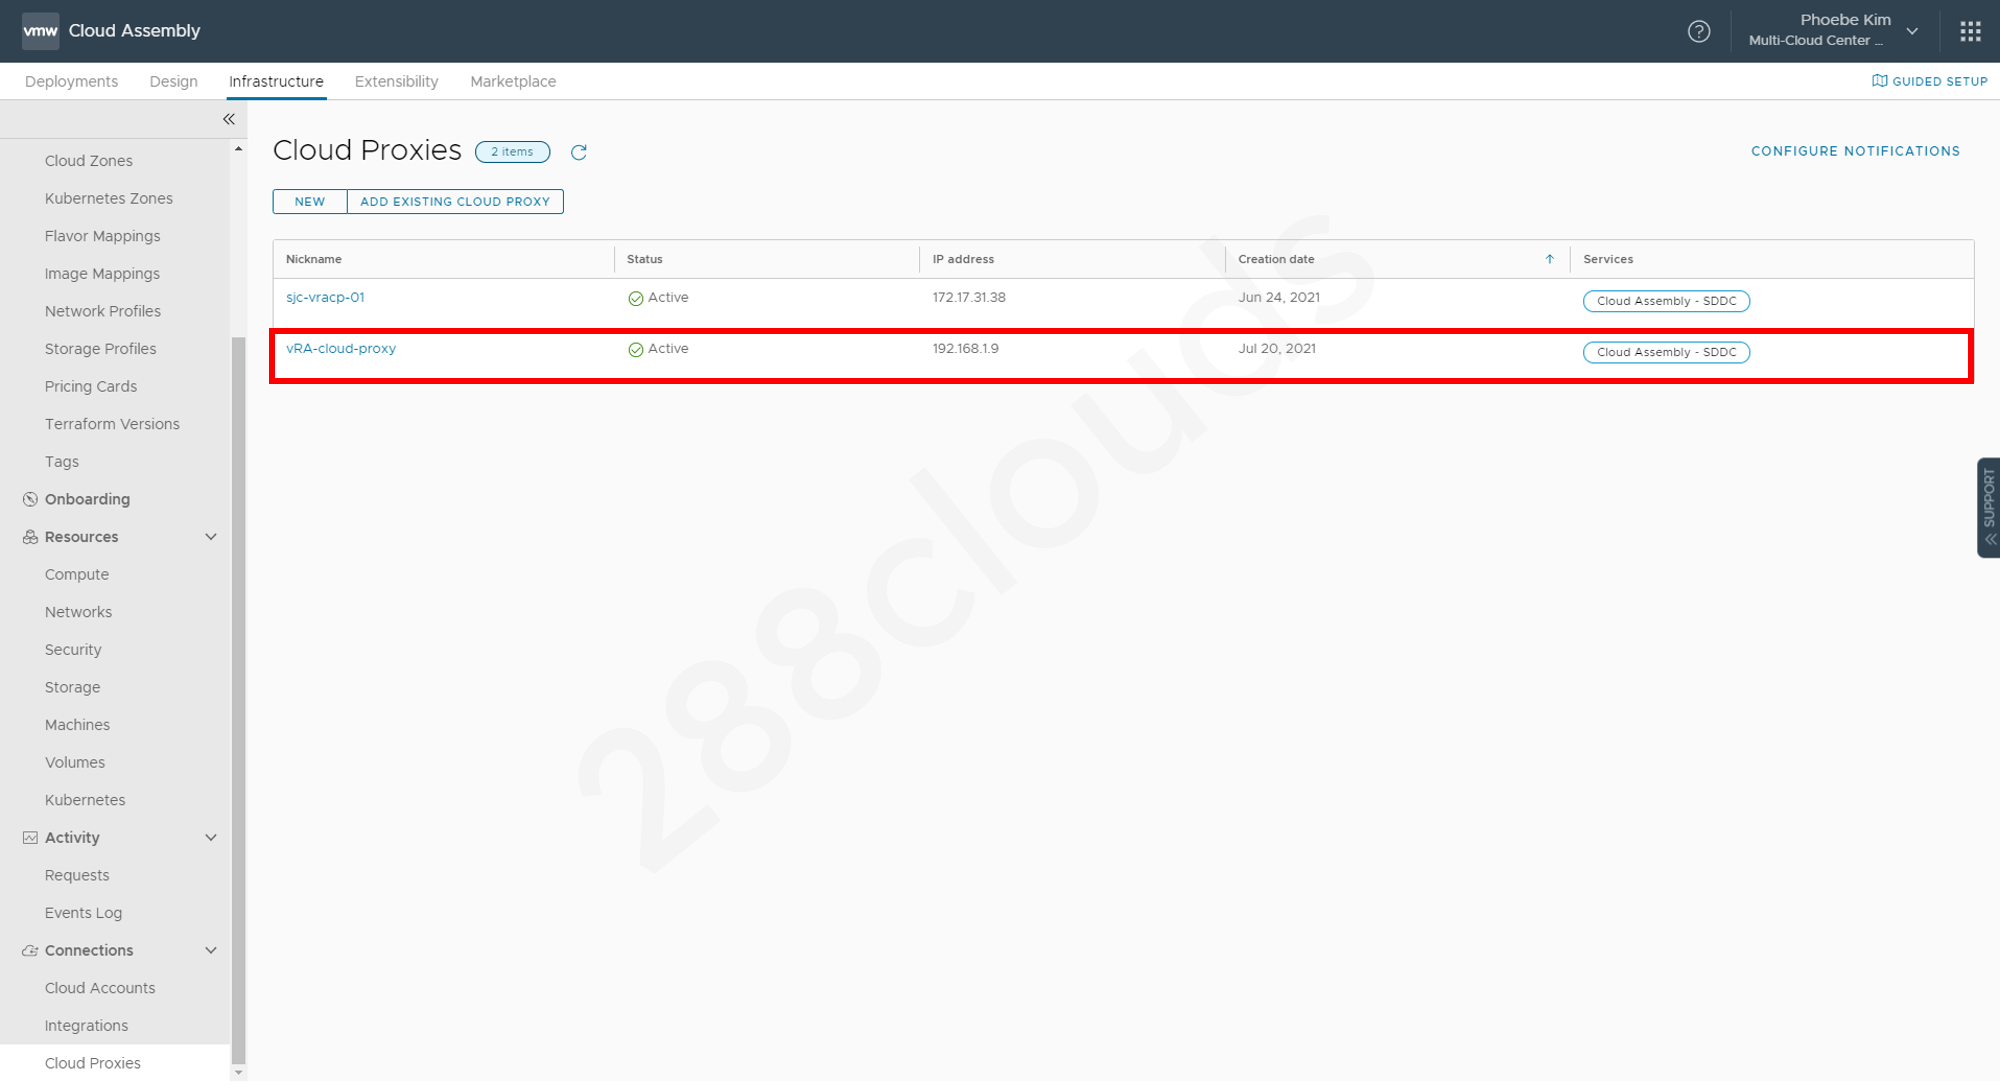The width and height of the screenshot is (2000, 1091).
Task: Collapse the Connections section chevron
Action: click(x=211, y=951)
